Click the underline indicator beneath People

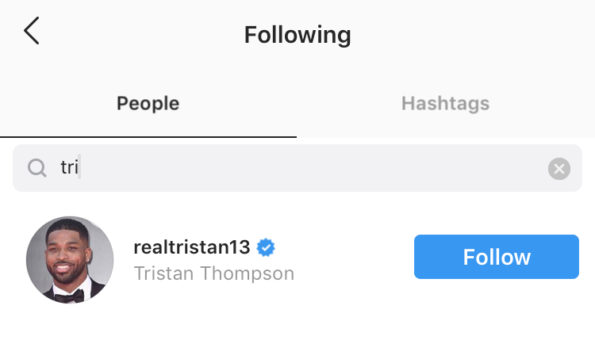pos(148,137)
